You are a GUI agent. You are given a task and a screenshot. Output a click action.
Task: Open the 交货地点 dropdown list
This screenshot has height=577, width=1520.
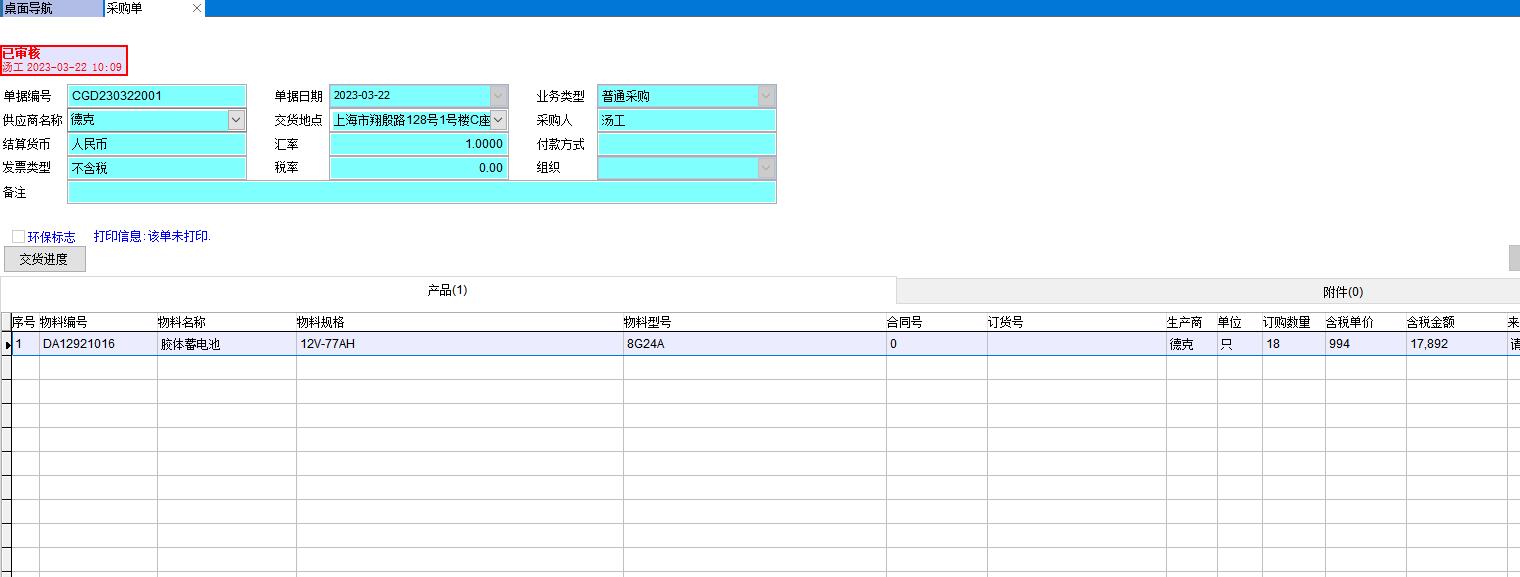point(499,120)
